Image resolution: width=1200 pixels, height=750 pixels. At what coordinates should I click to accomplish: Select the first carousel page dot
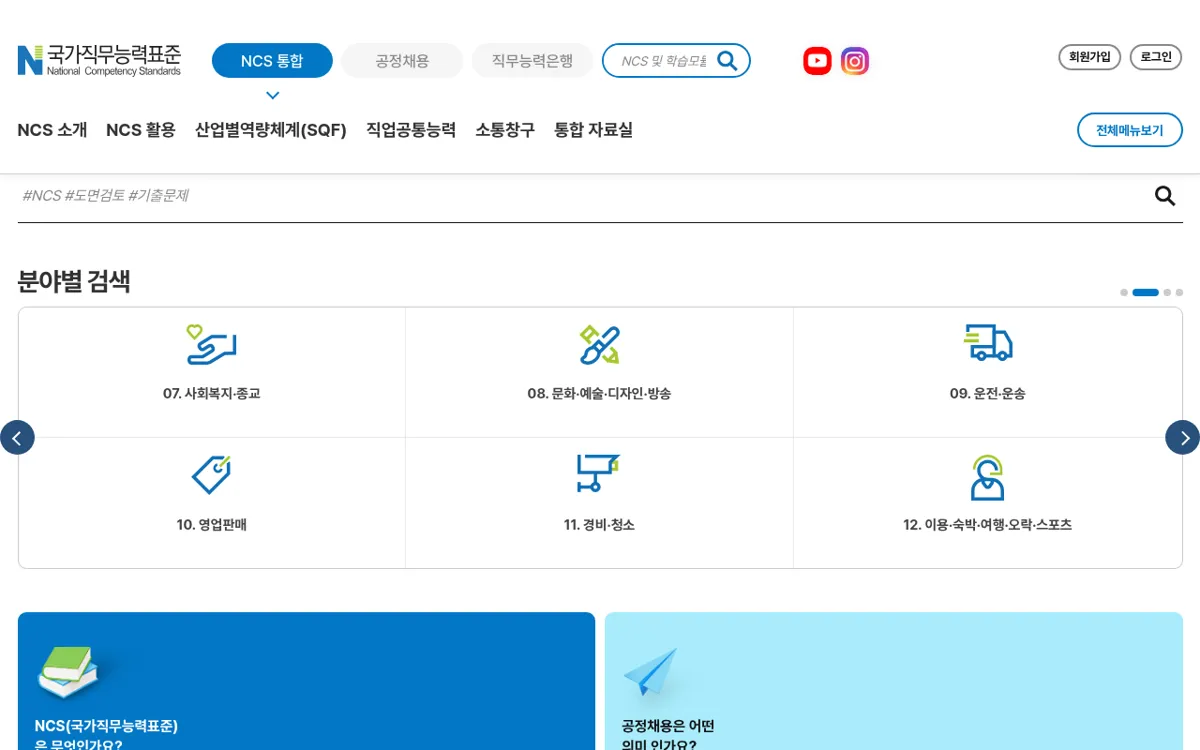point(1124,293)
